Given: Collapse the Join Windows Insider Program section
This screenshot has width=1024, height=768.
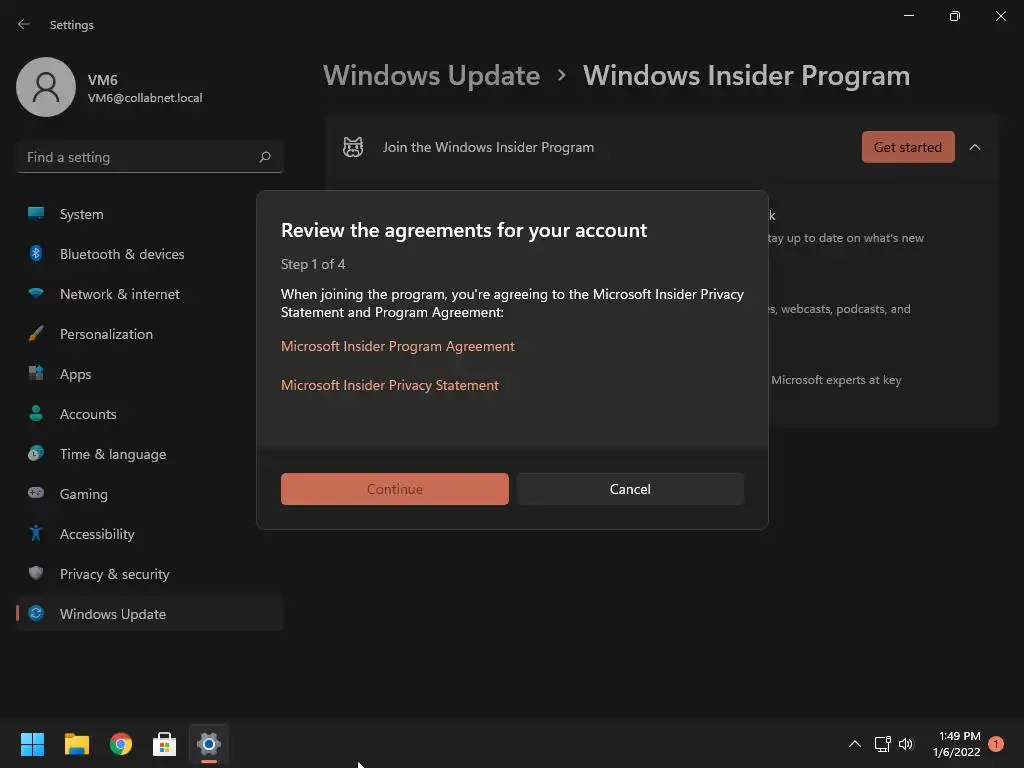Looking at the screenshot, I should pyautogui.click(x=975, y=147).
